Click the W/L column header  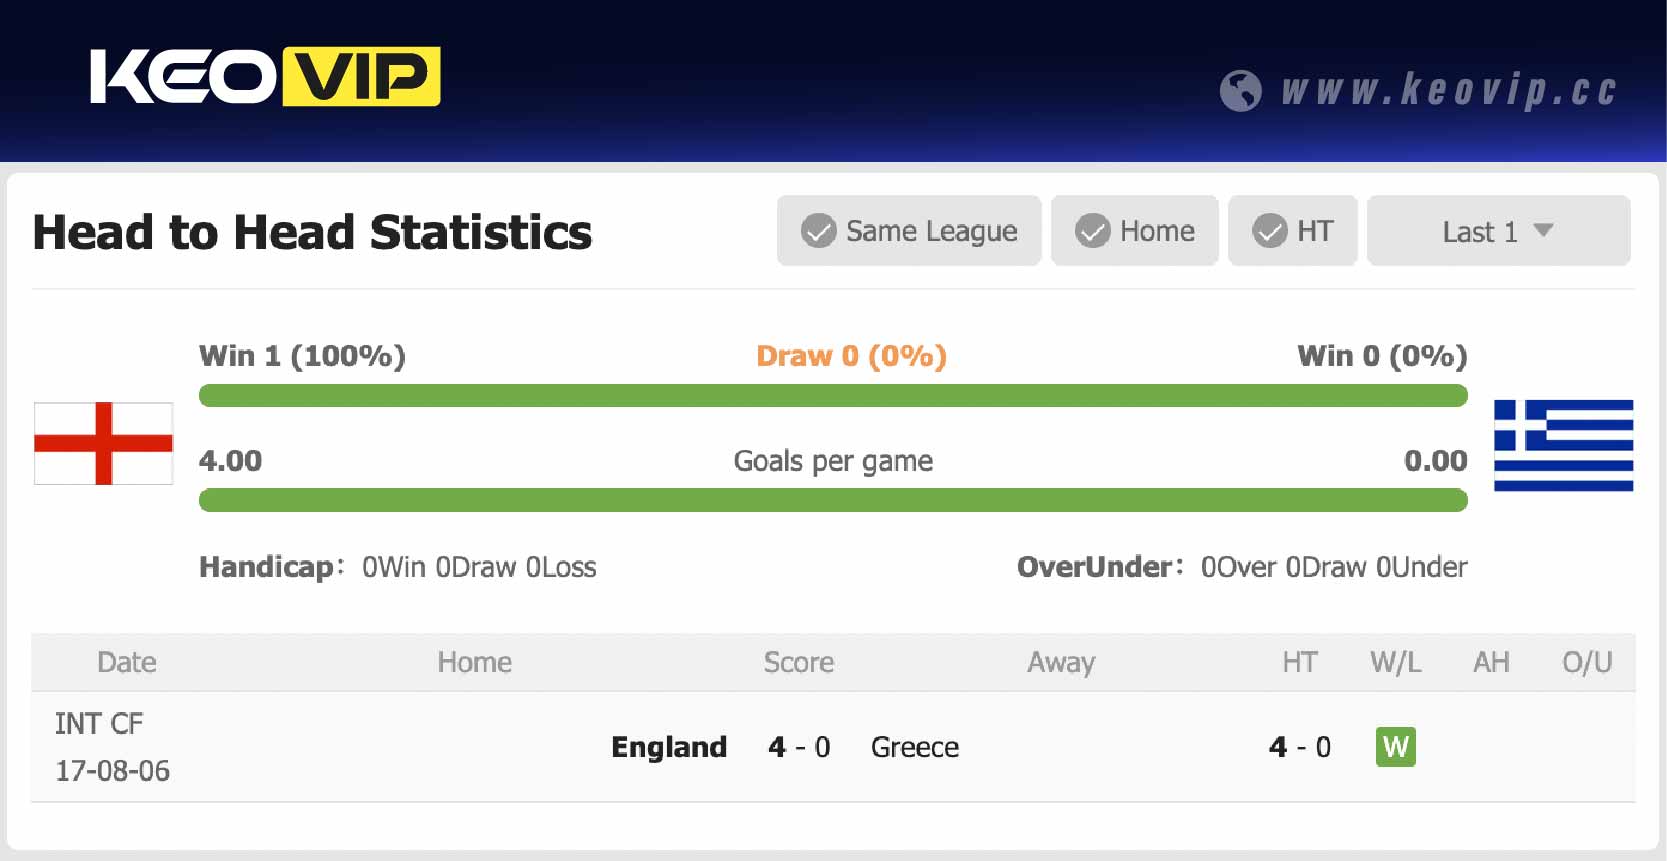(x=1395, y=662)
